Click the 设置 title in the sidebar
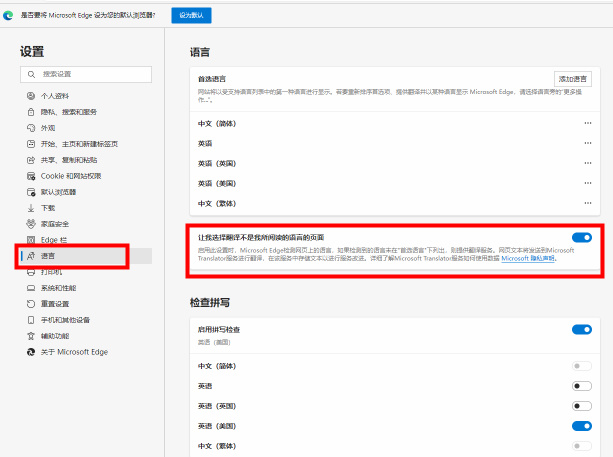613x457 pixels. [x=32, y=52]
